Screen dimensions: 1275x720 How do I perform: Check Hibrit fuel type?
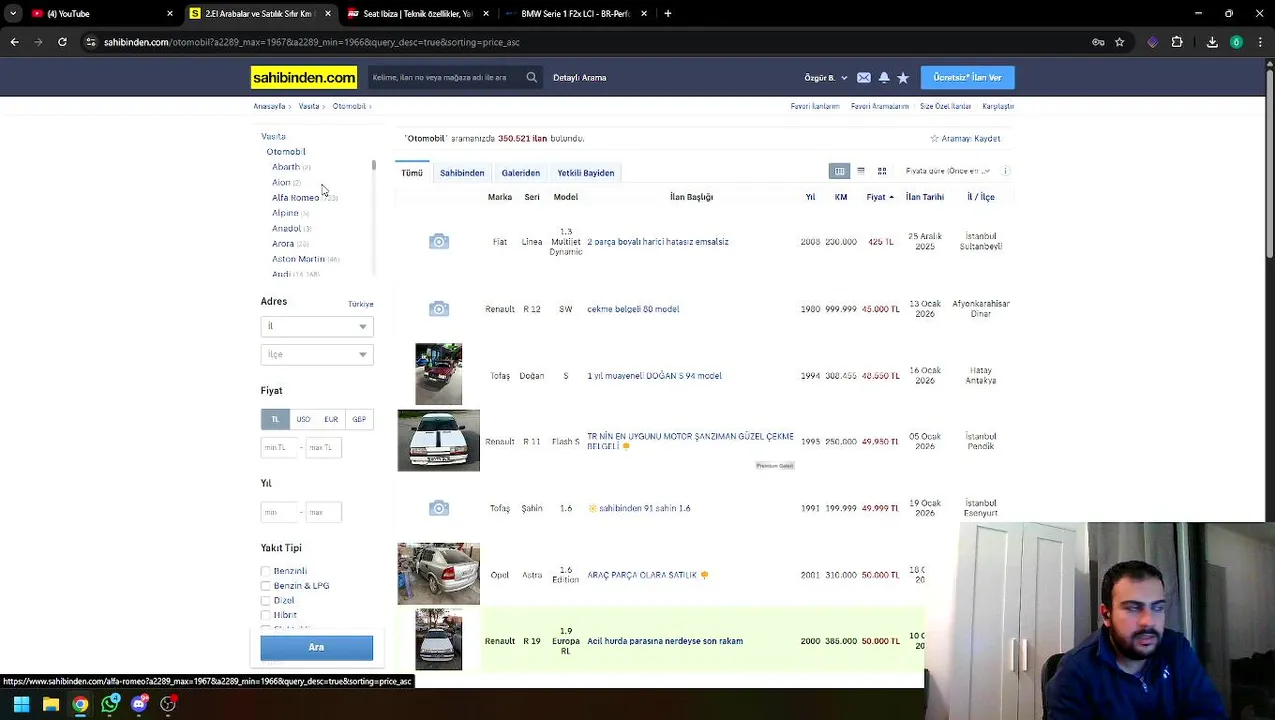click(266, 615)
